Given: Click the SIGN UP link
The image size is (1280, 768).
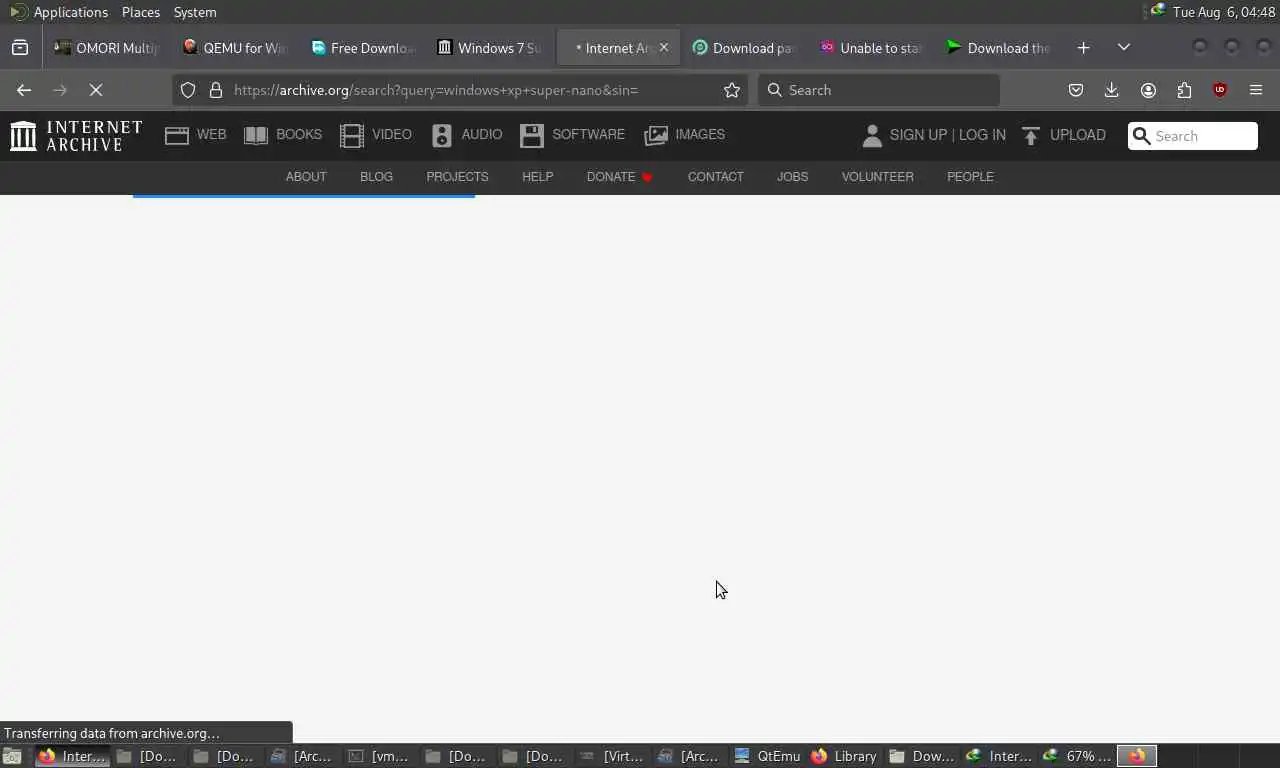Looking at the screenshot, I should [918, 135].
